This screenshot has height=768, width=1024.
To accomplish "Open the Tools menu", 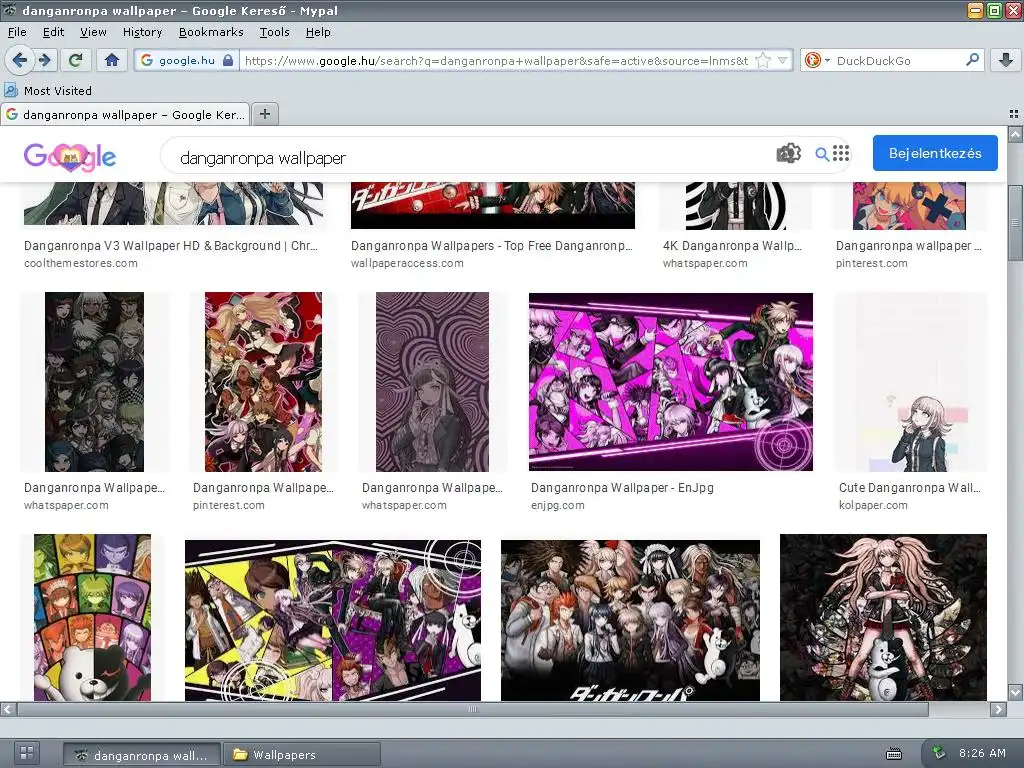I will [x=274, y=32].
